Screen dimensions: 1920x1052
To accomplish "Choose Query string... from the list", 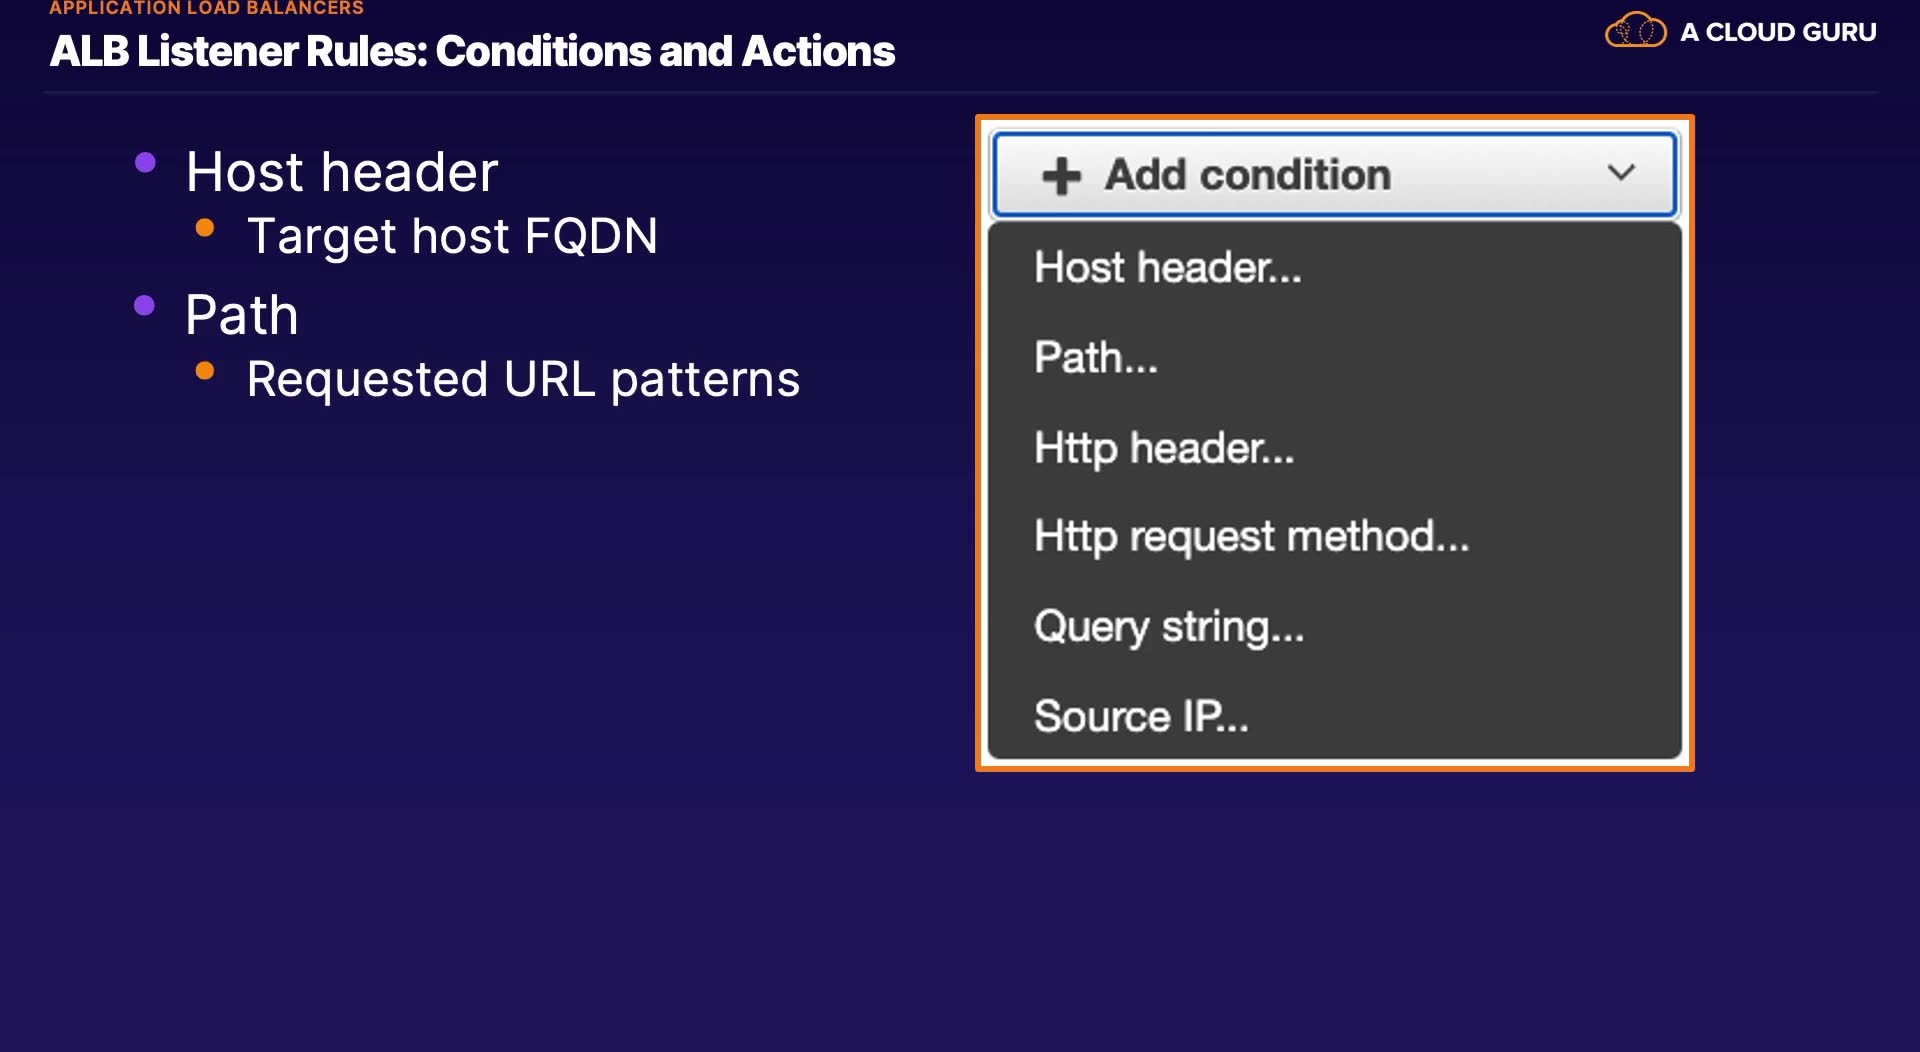I will pyautogui.click(x=1168, y=627).
